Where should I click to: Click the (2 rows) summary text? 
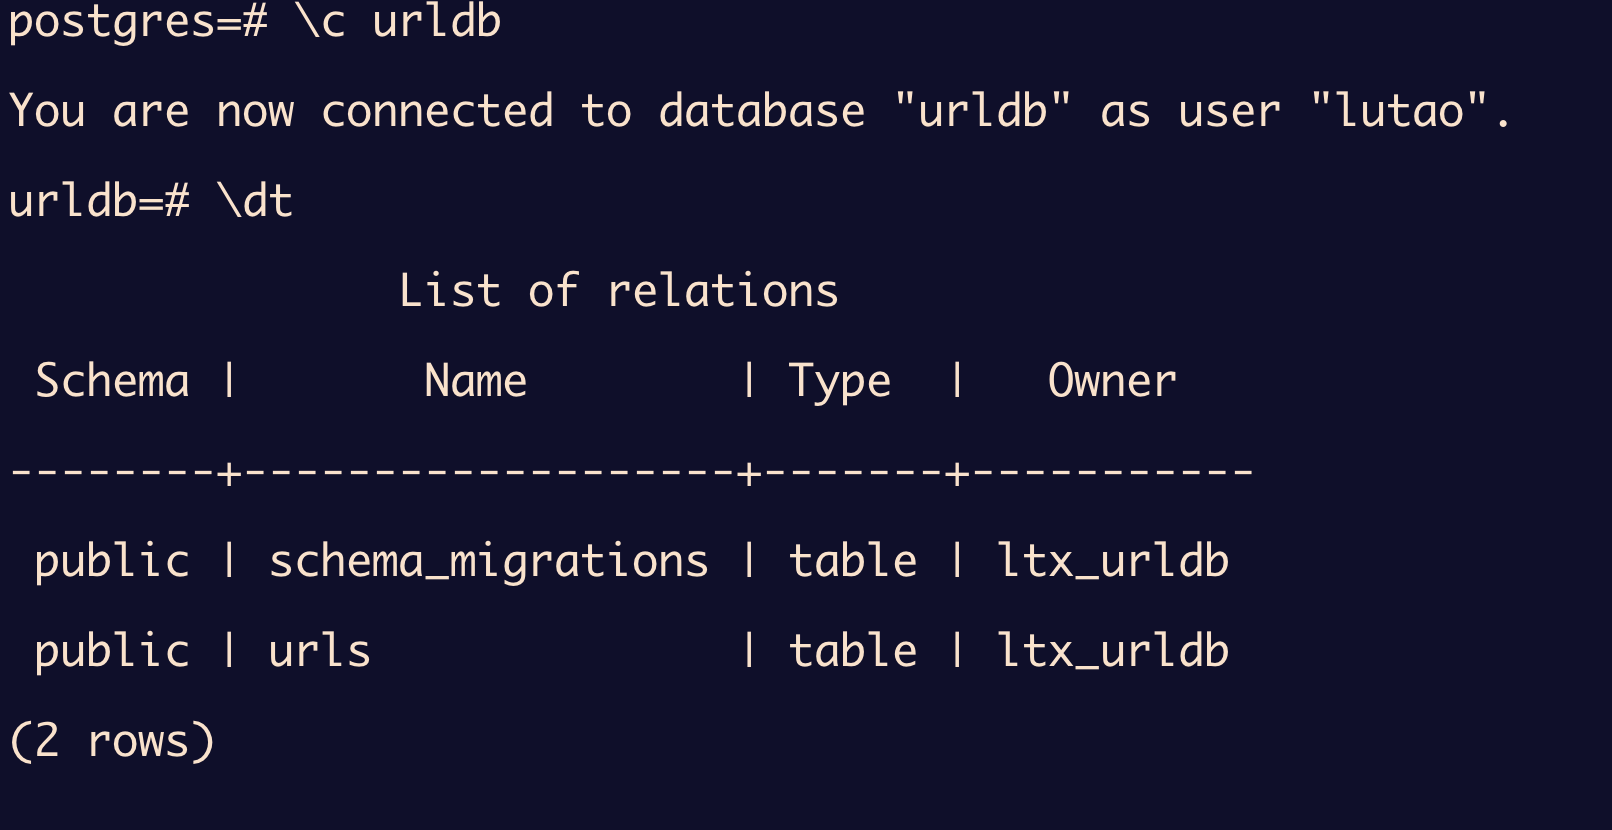tap(112, 741)
